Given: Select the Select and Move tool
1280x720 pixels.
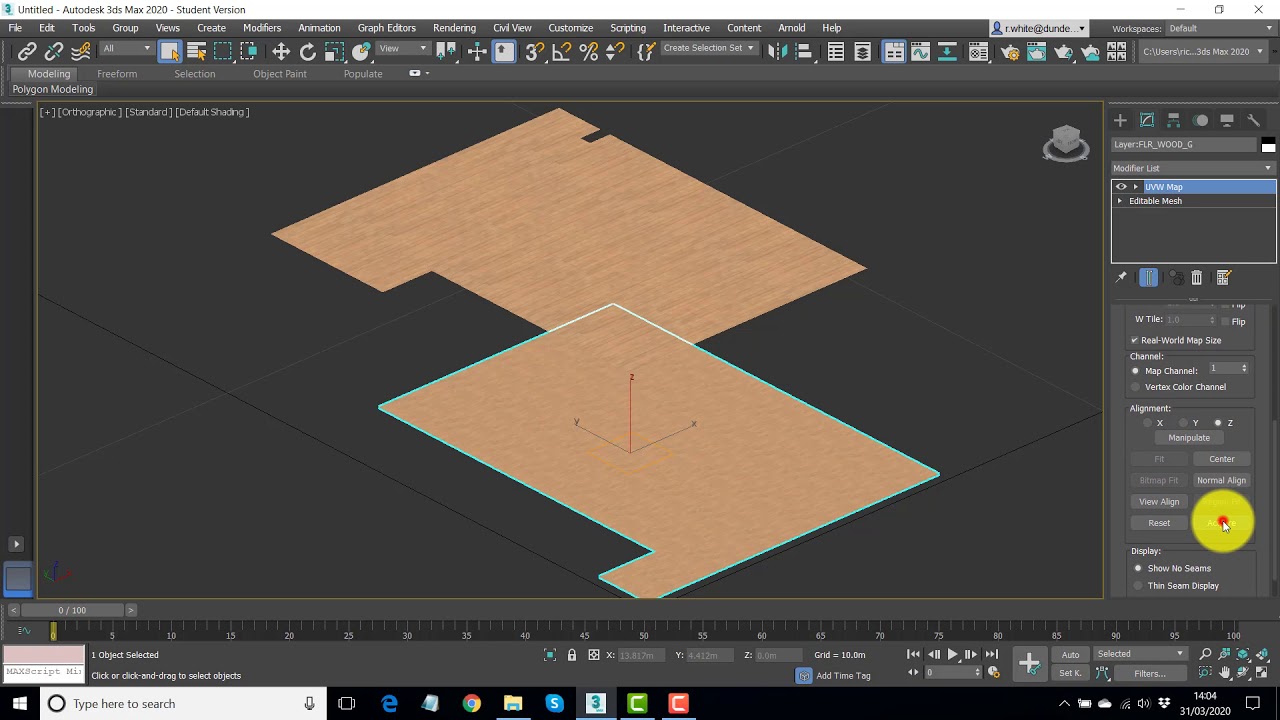Looking at the screenshot, I should pyautogui.click(x=281, y=51).
